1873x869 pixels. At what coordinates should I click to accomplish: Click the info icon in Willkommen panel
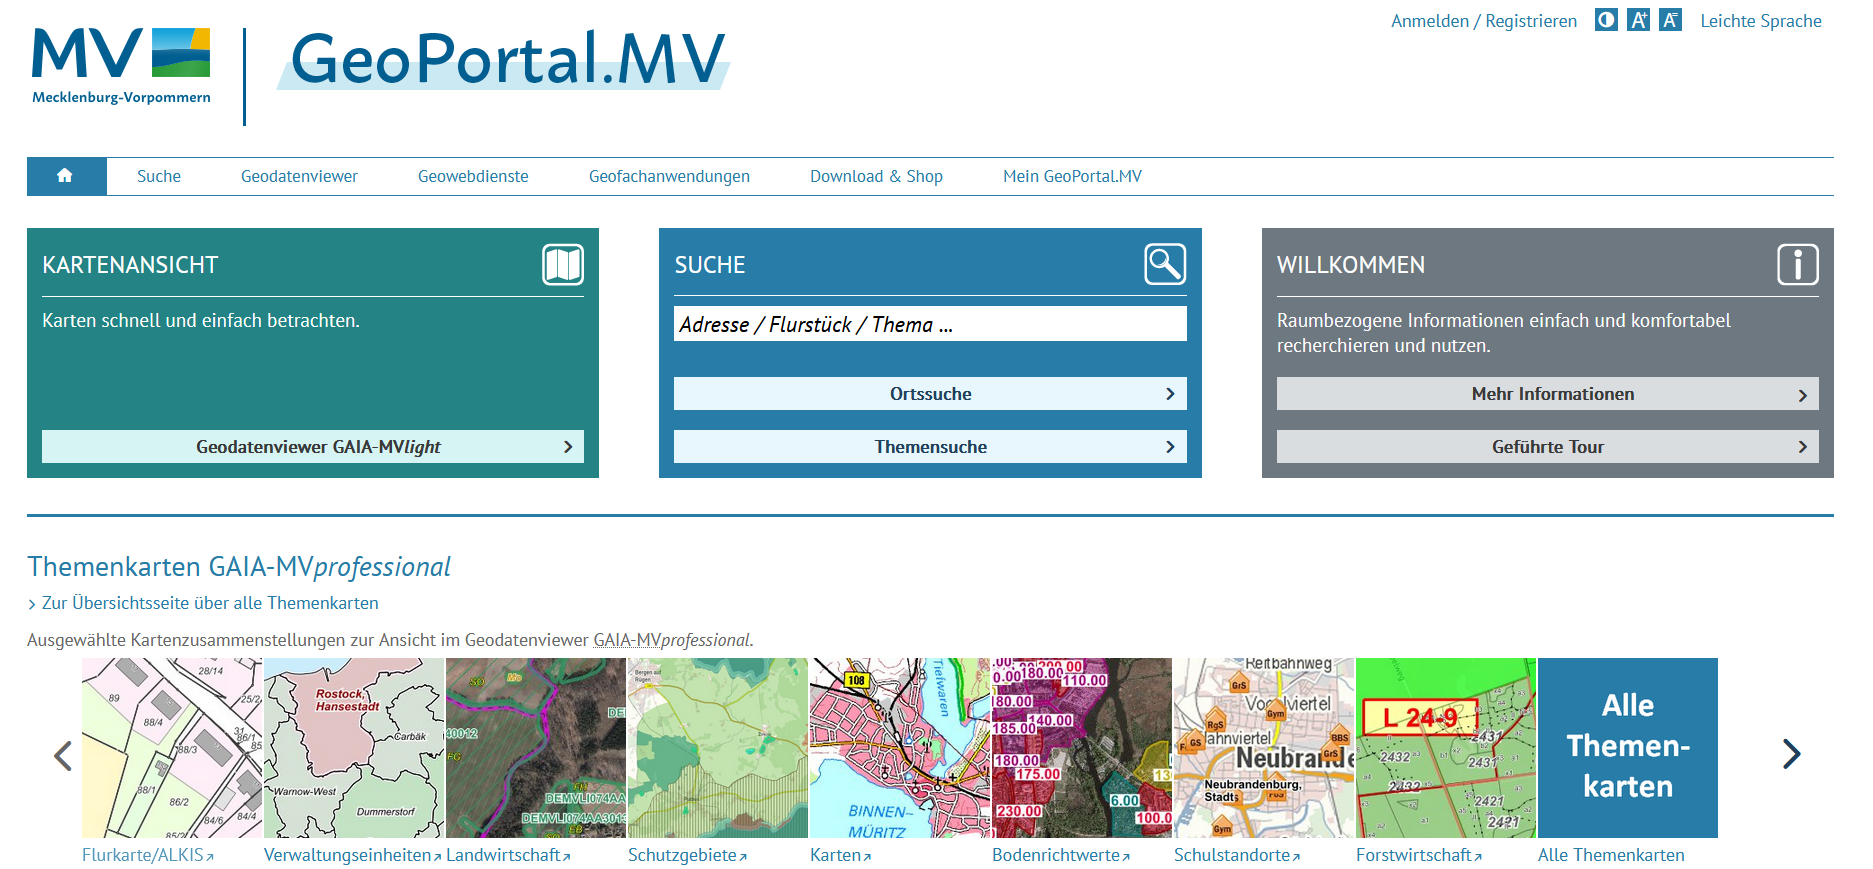tap(1797, 265)
